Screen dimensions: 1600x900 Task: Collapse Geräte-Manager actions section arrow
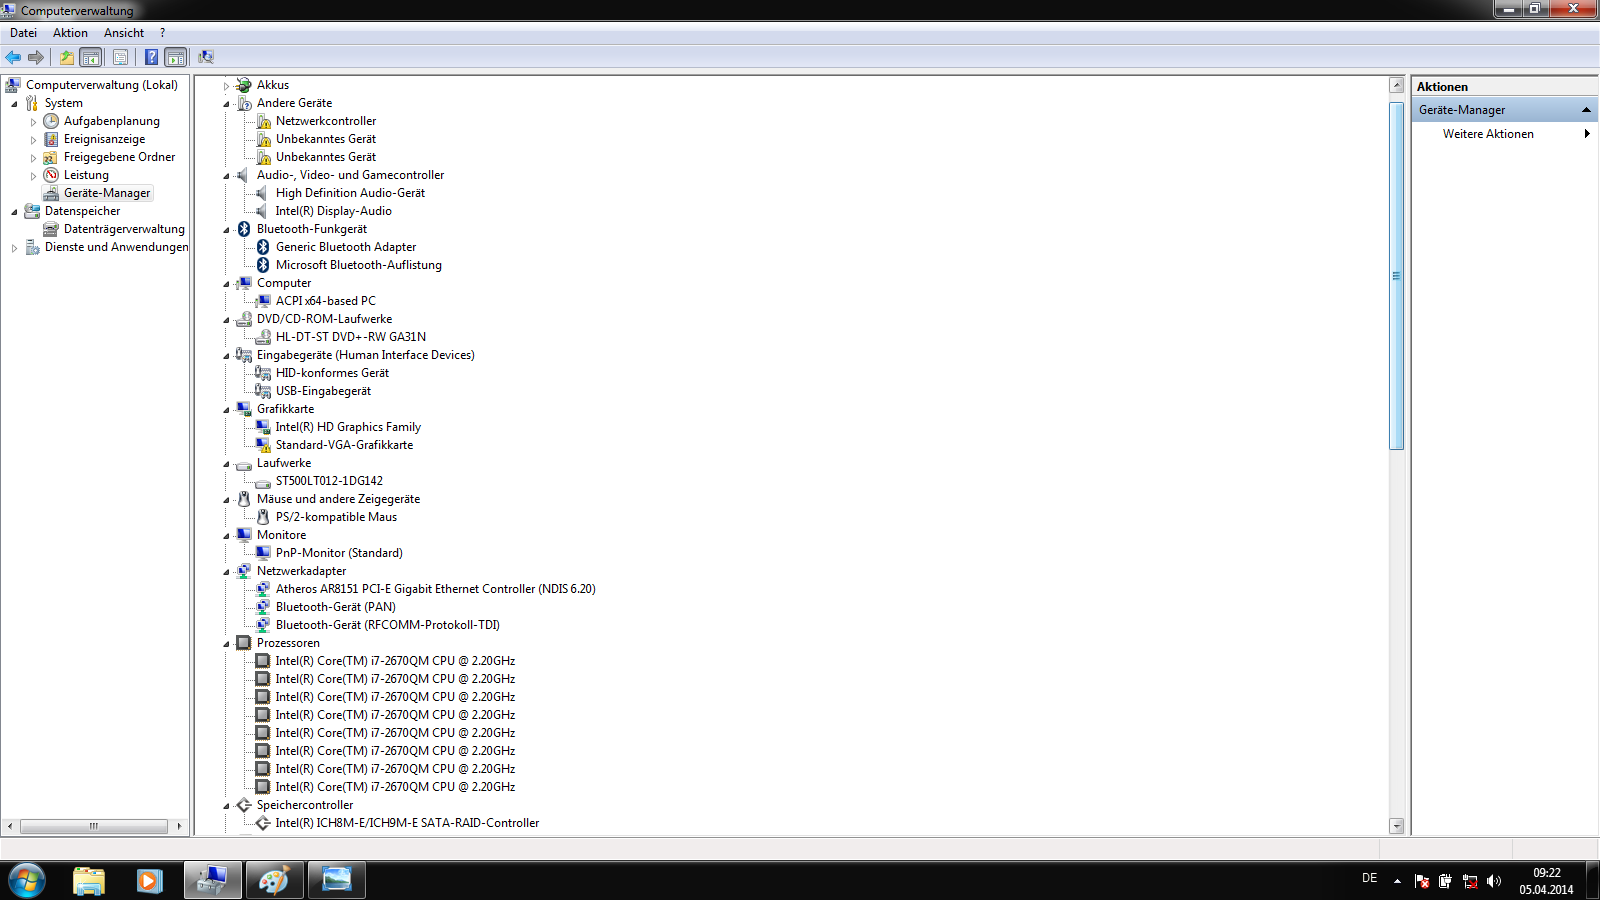coord(1586,110)
